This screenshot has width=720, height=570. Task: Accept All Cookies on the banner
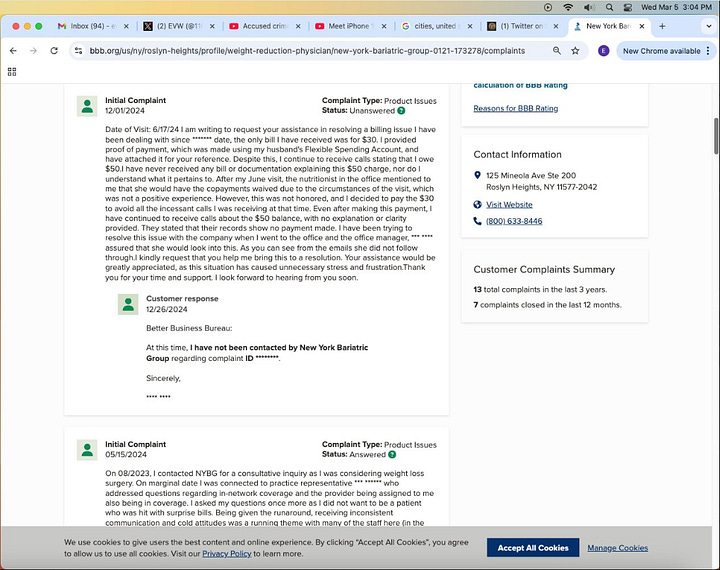(533, 548)
